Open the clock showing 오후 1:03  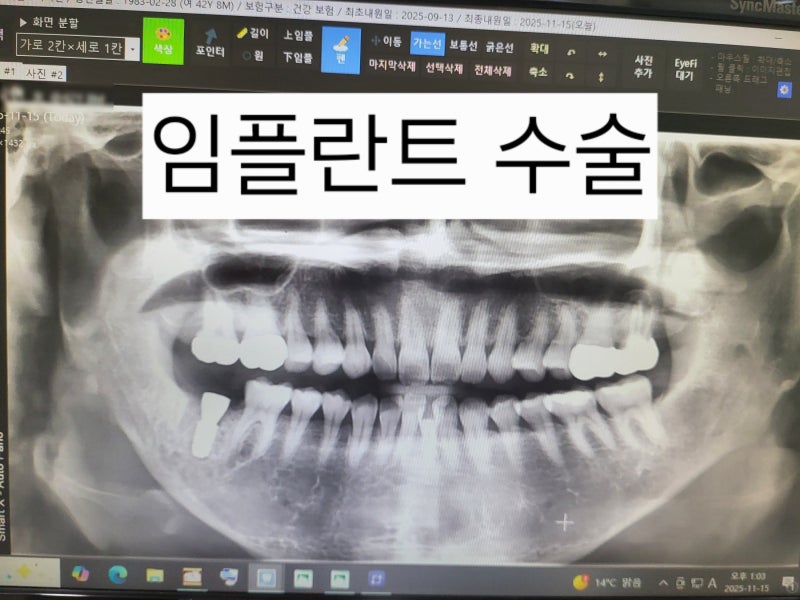[748, 583]
